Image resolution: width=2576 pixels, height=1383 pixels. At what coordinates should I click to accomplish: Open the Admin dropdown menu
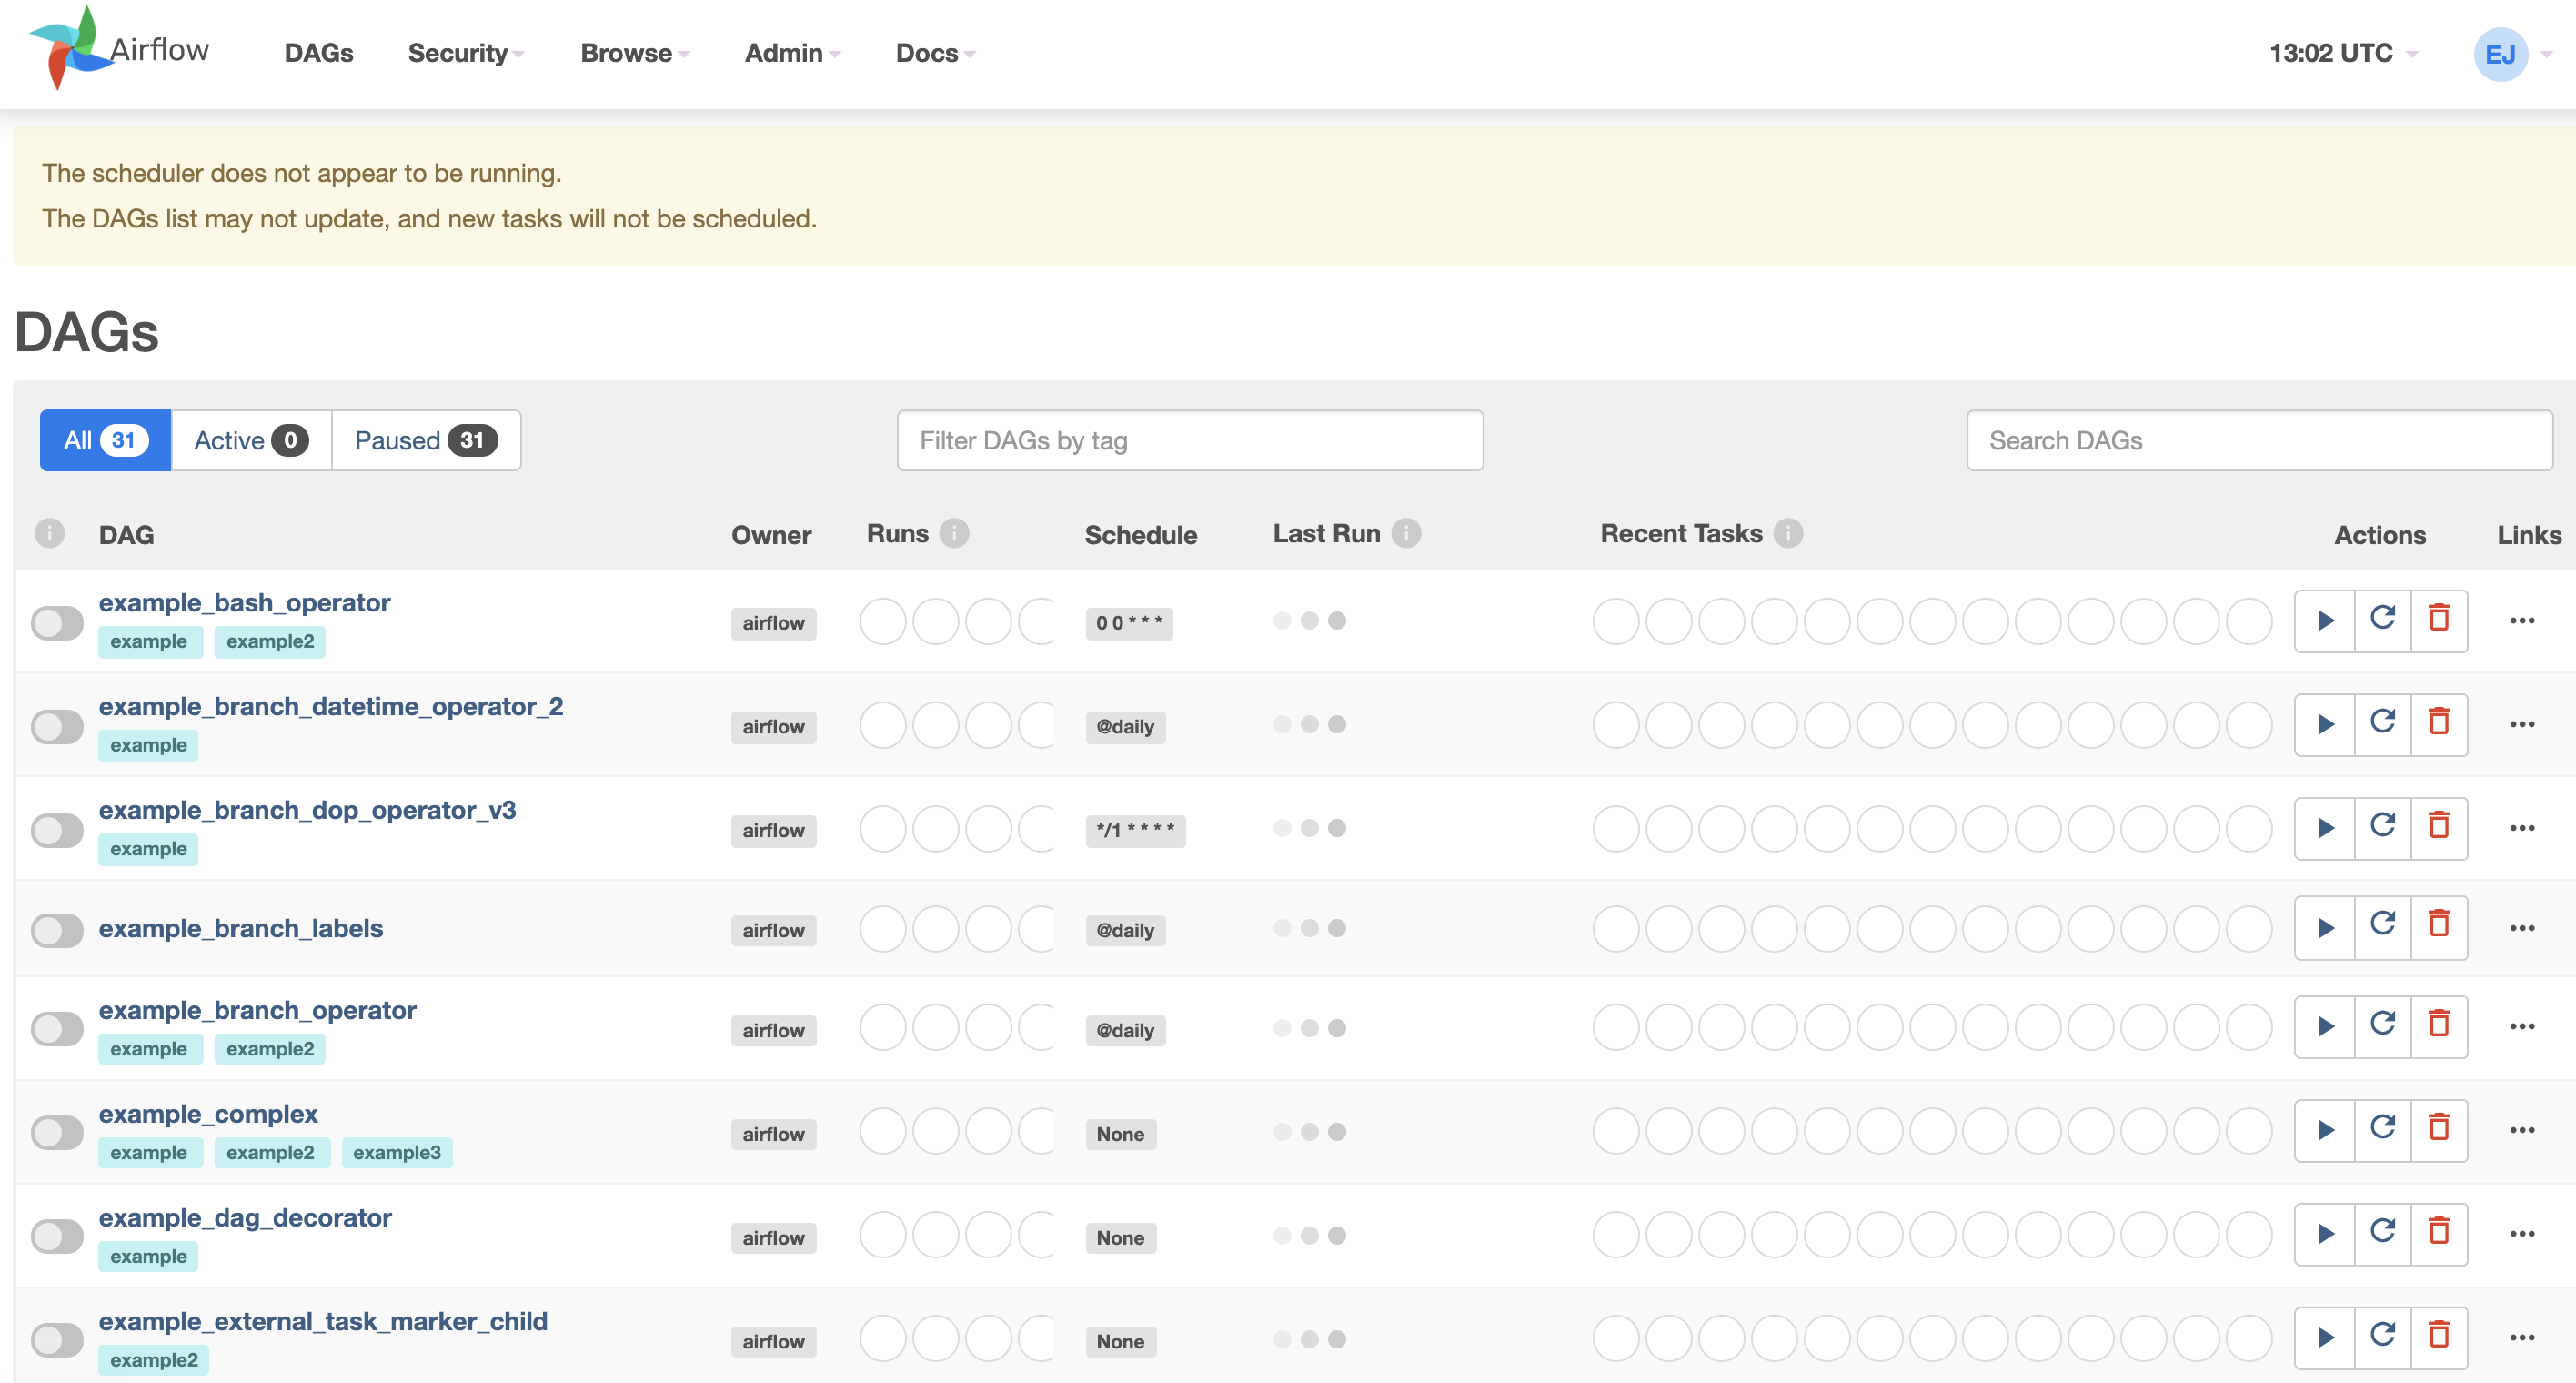pos(792,53)
